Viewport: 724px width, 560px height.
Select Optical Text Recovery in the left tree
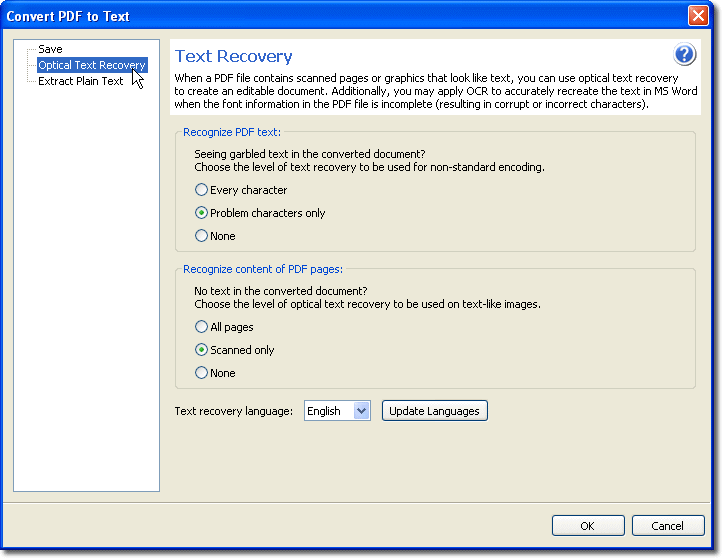click(92, 65)
